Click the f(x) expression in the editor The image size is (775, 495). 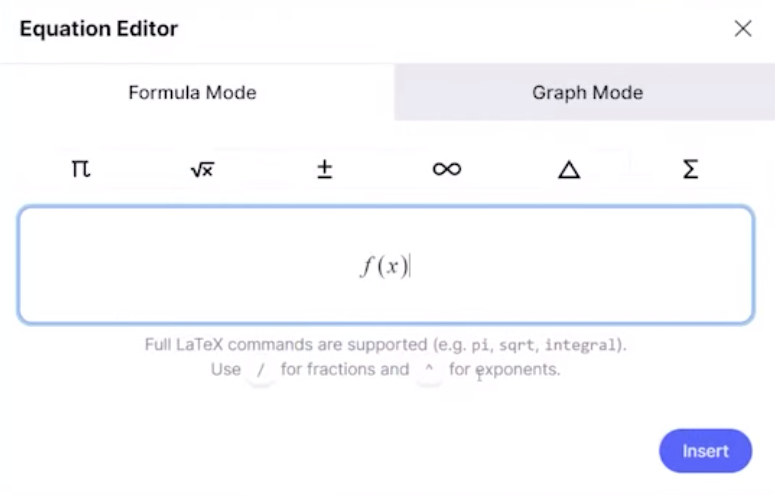384,266
